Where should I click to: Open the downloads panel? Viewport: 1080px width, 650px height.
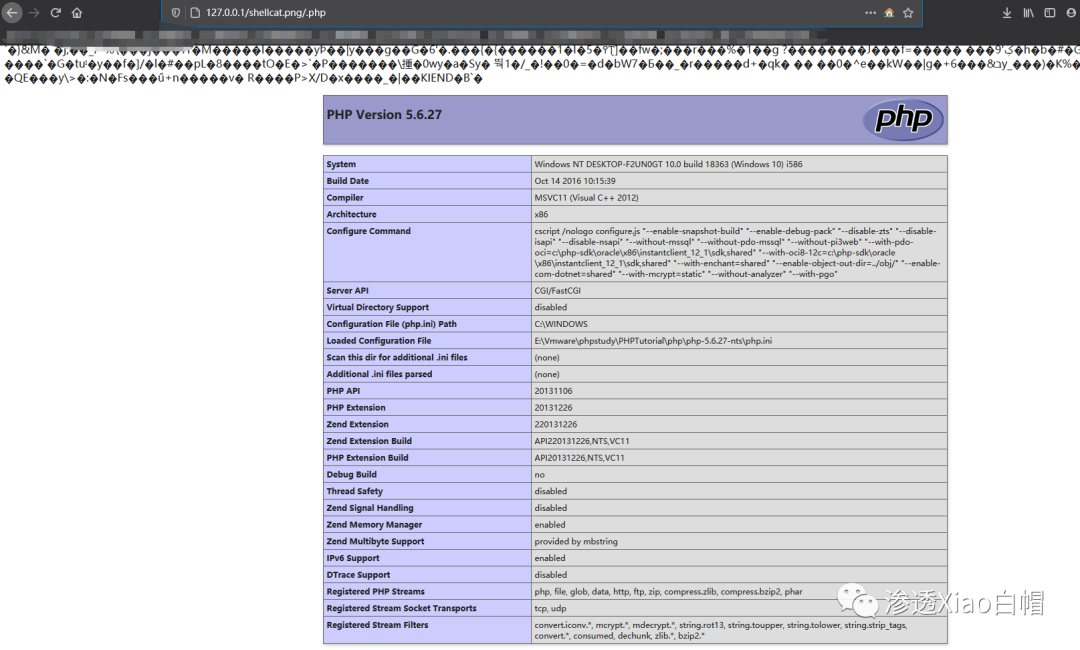pyautogui.click(x=1007, y=12)
